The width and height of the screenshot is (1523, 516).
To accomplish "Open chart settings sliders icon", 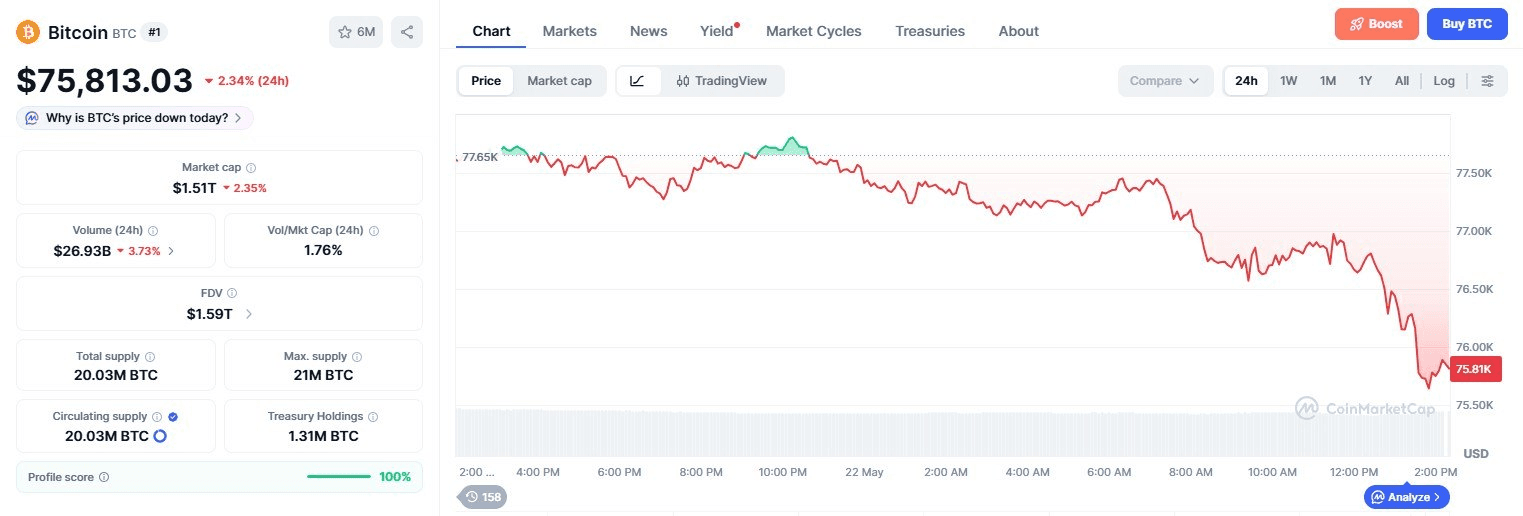I will tap(1487, 81).
